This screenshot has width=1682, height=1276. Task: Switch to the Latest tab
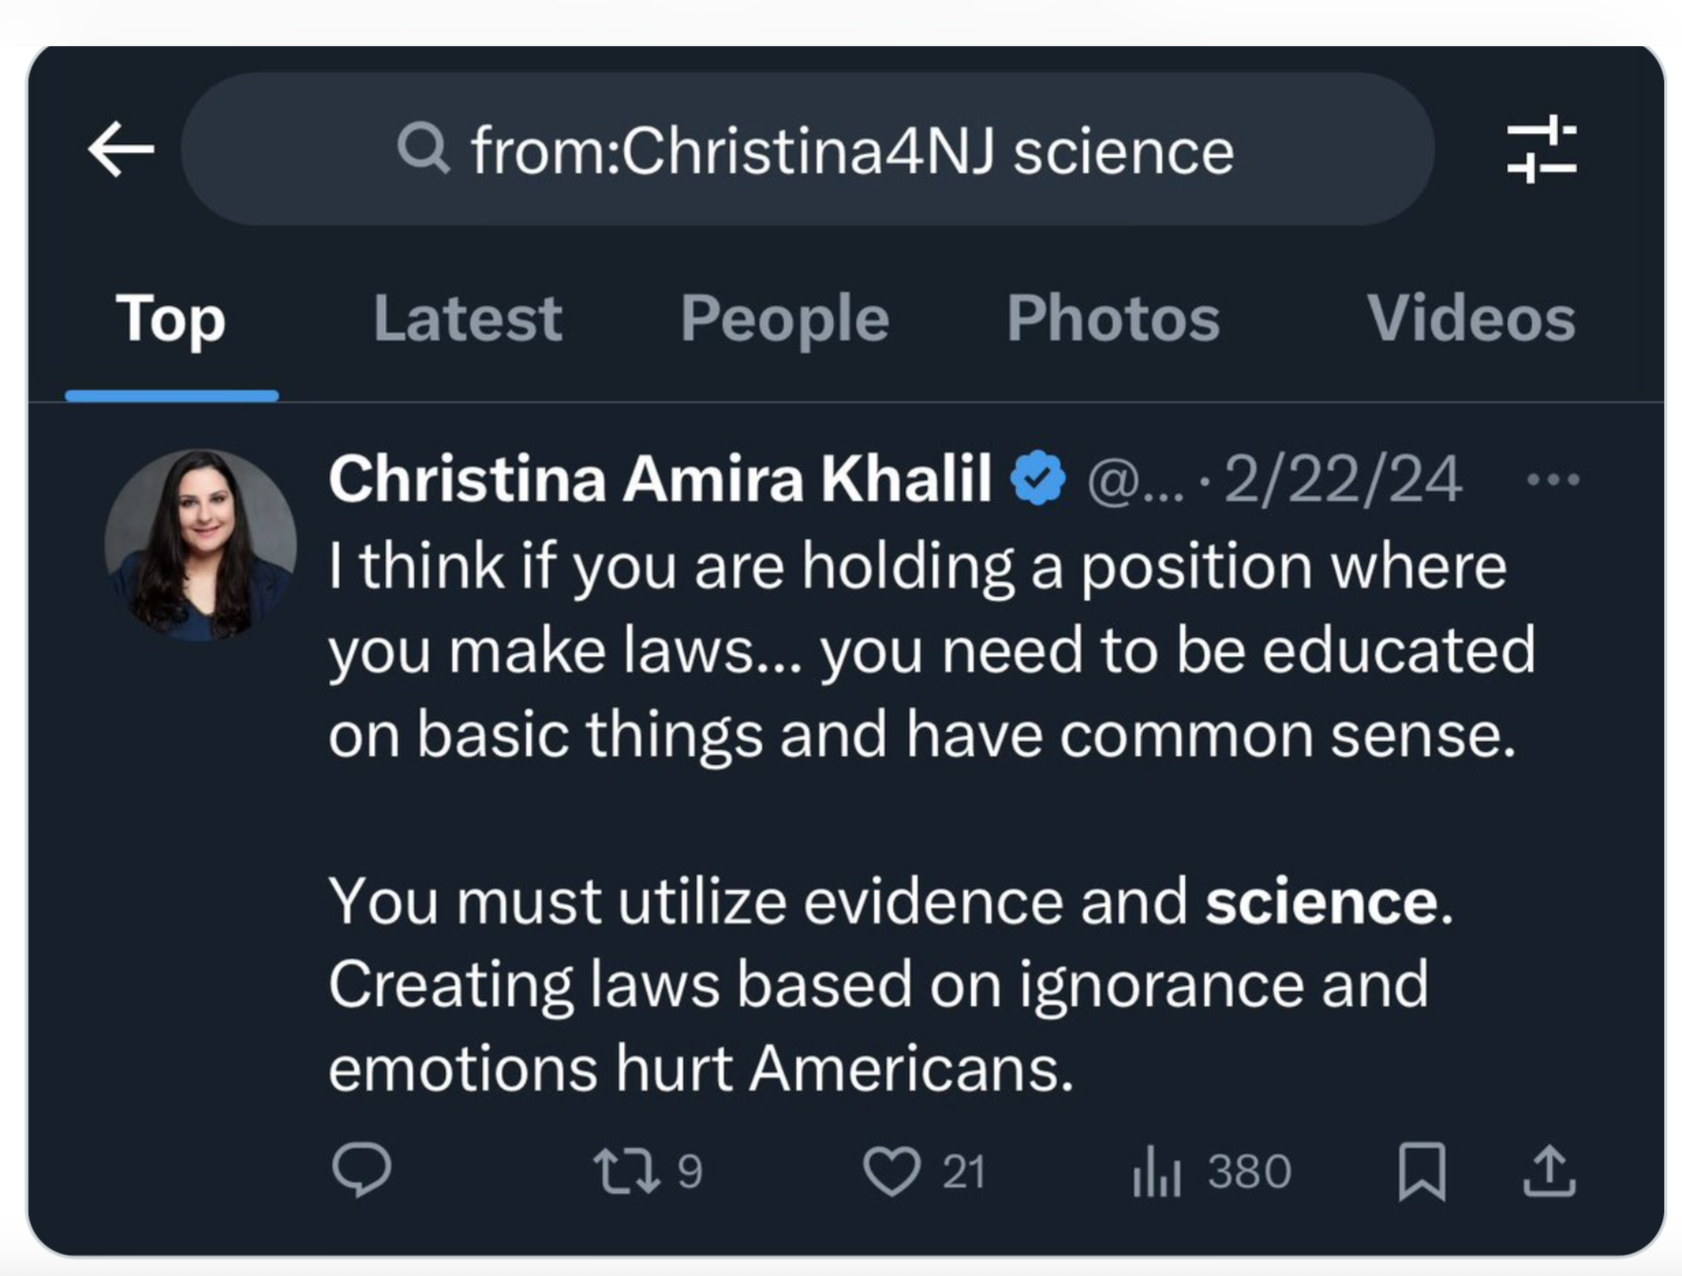[x=467, y=319]
